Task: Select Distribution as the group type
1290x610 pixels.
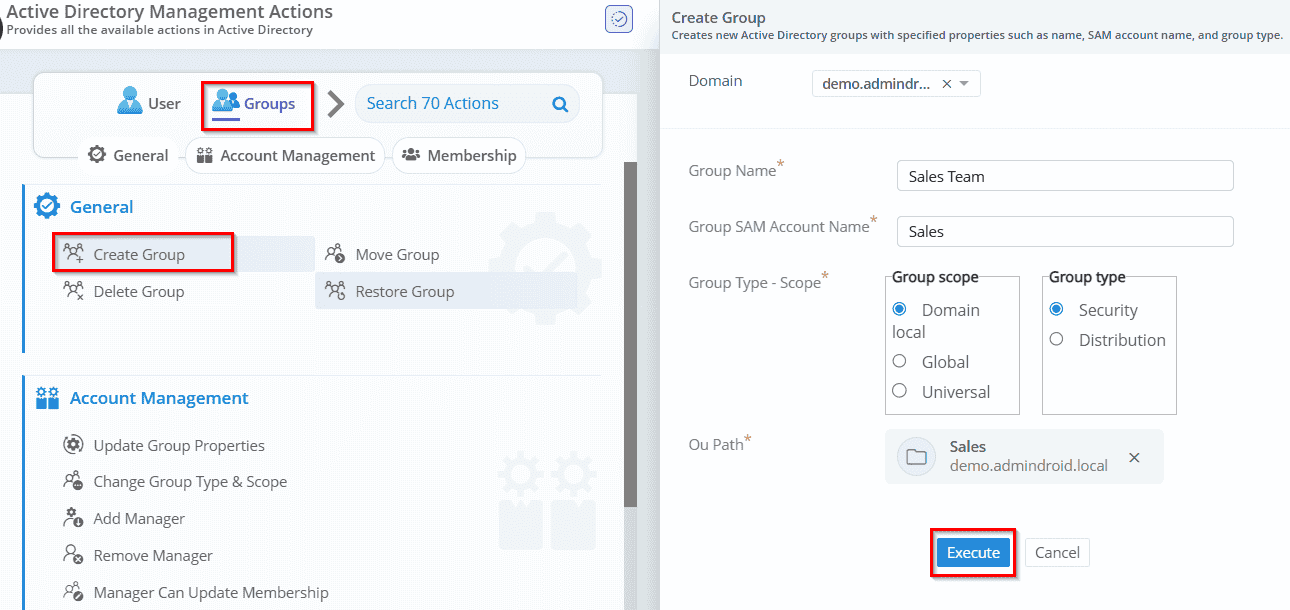Action: (1057, 340)
